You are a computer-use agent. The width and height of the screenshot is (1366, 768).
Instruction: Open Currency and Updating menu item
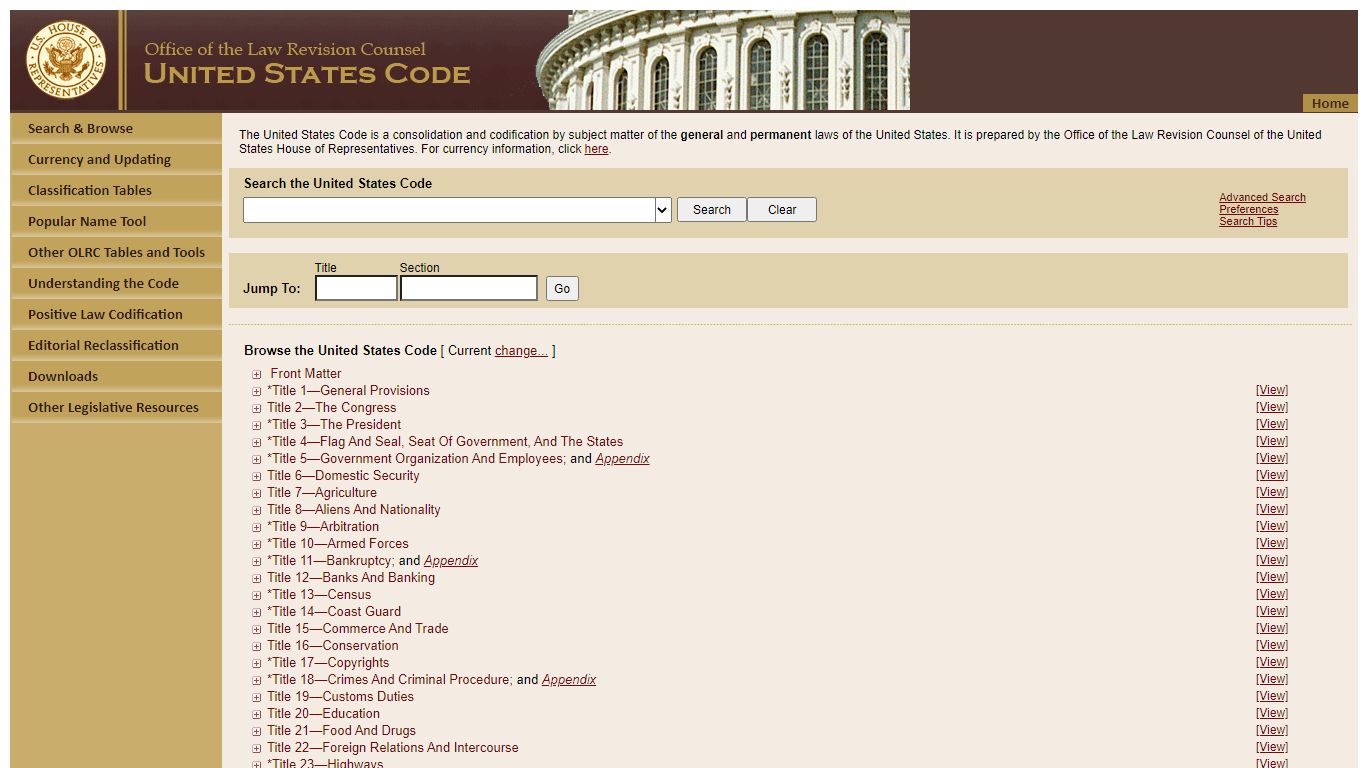point(116,159)
